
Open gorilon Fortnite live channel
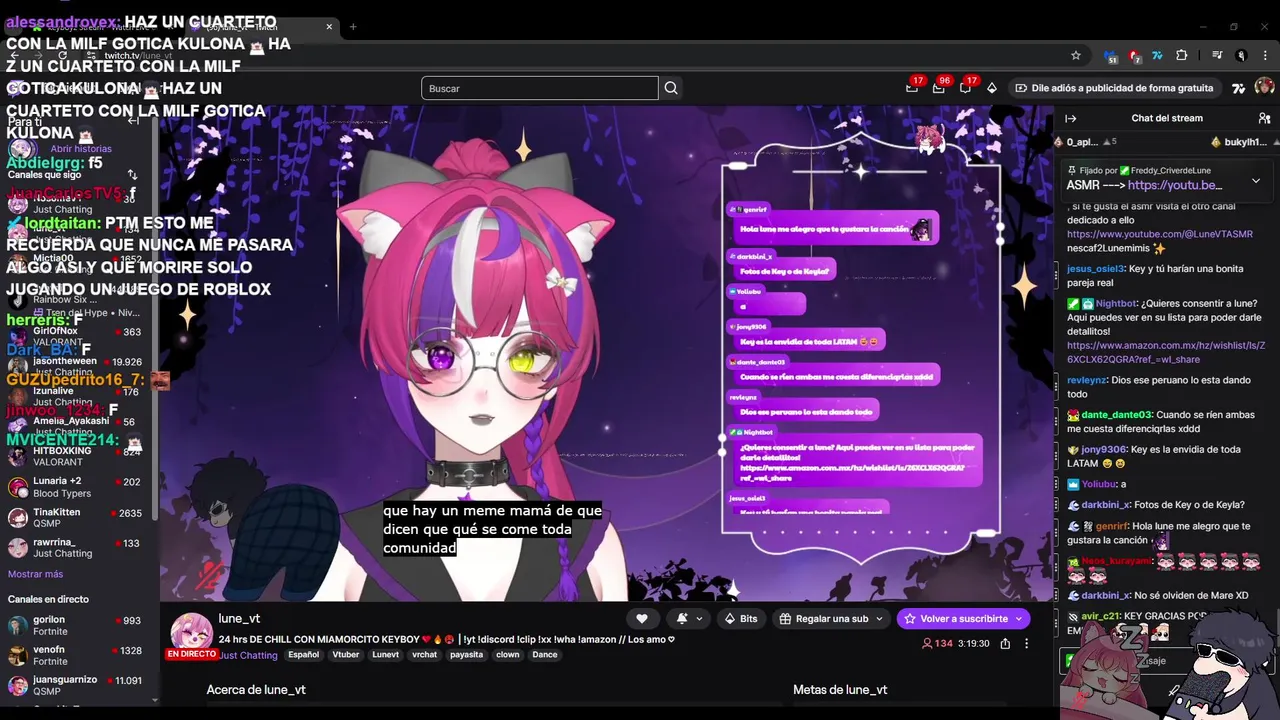(x=79, y=626)
